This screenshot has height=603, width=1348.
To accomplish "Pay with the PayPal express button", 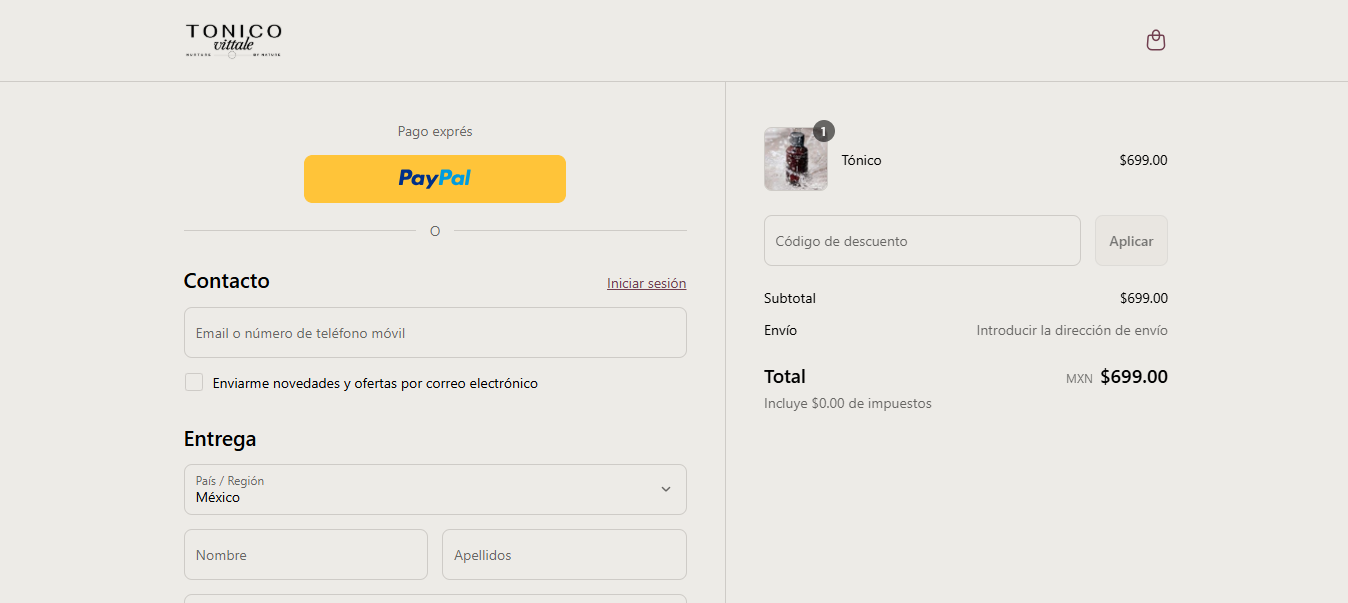I will [435, 179].
